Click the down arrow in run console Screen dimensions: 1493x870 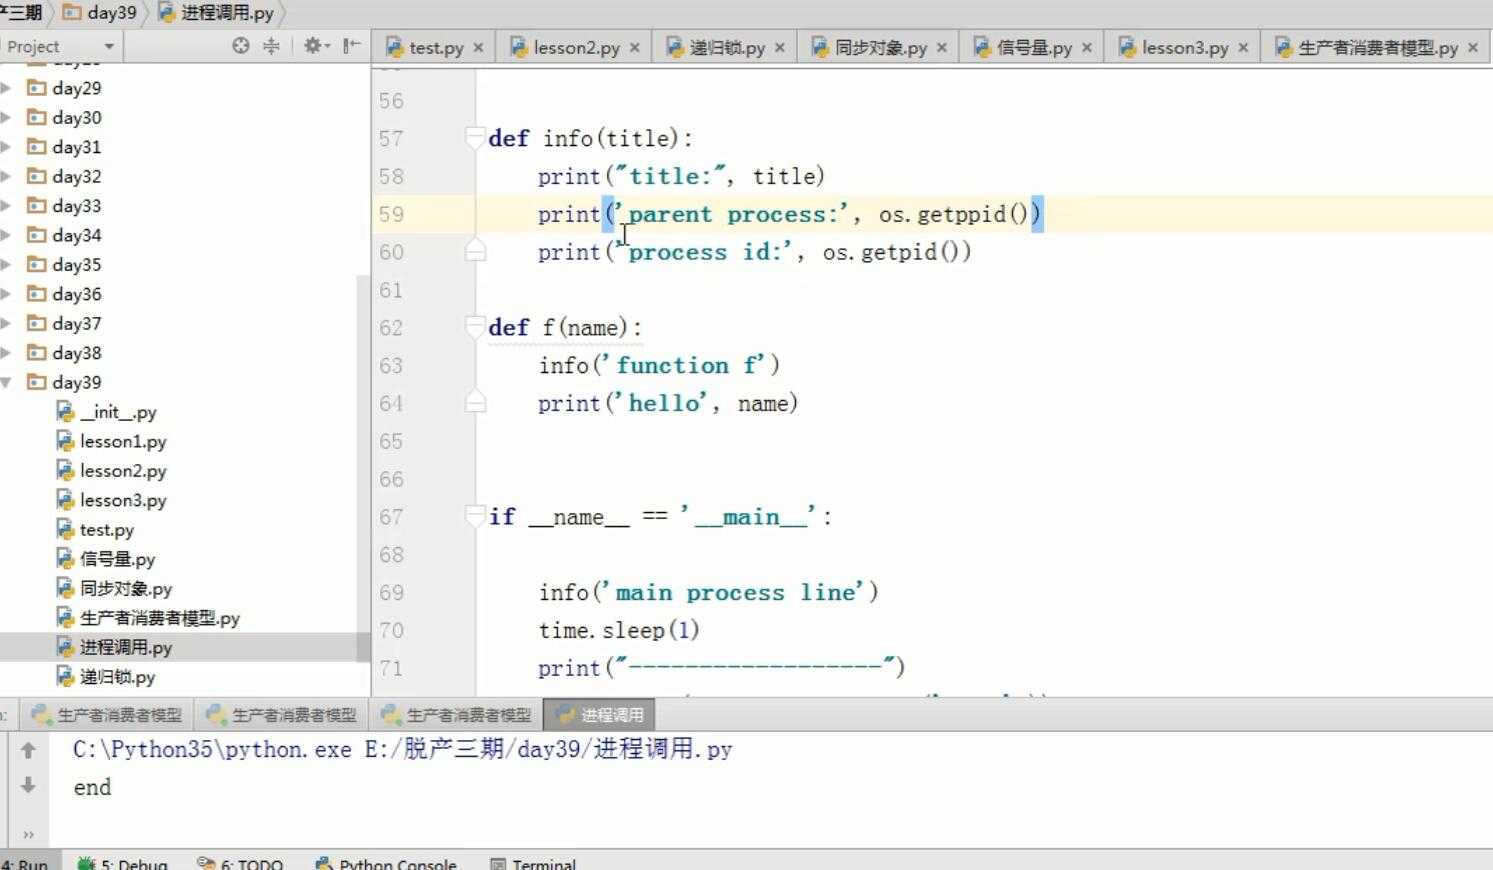tap(28, 786)
